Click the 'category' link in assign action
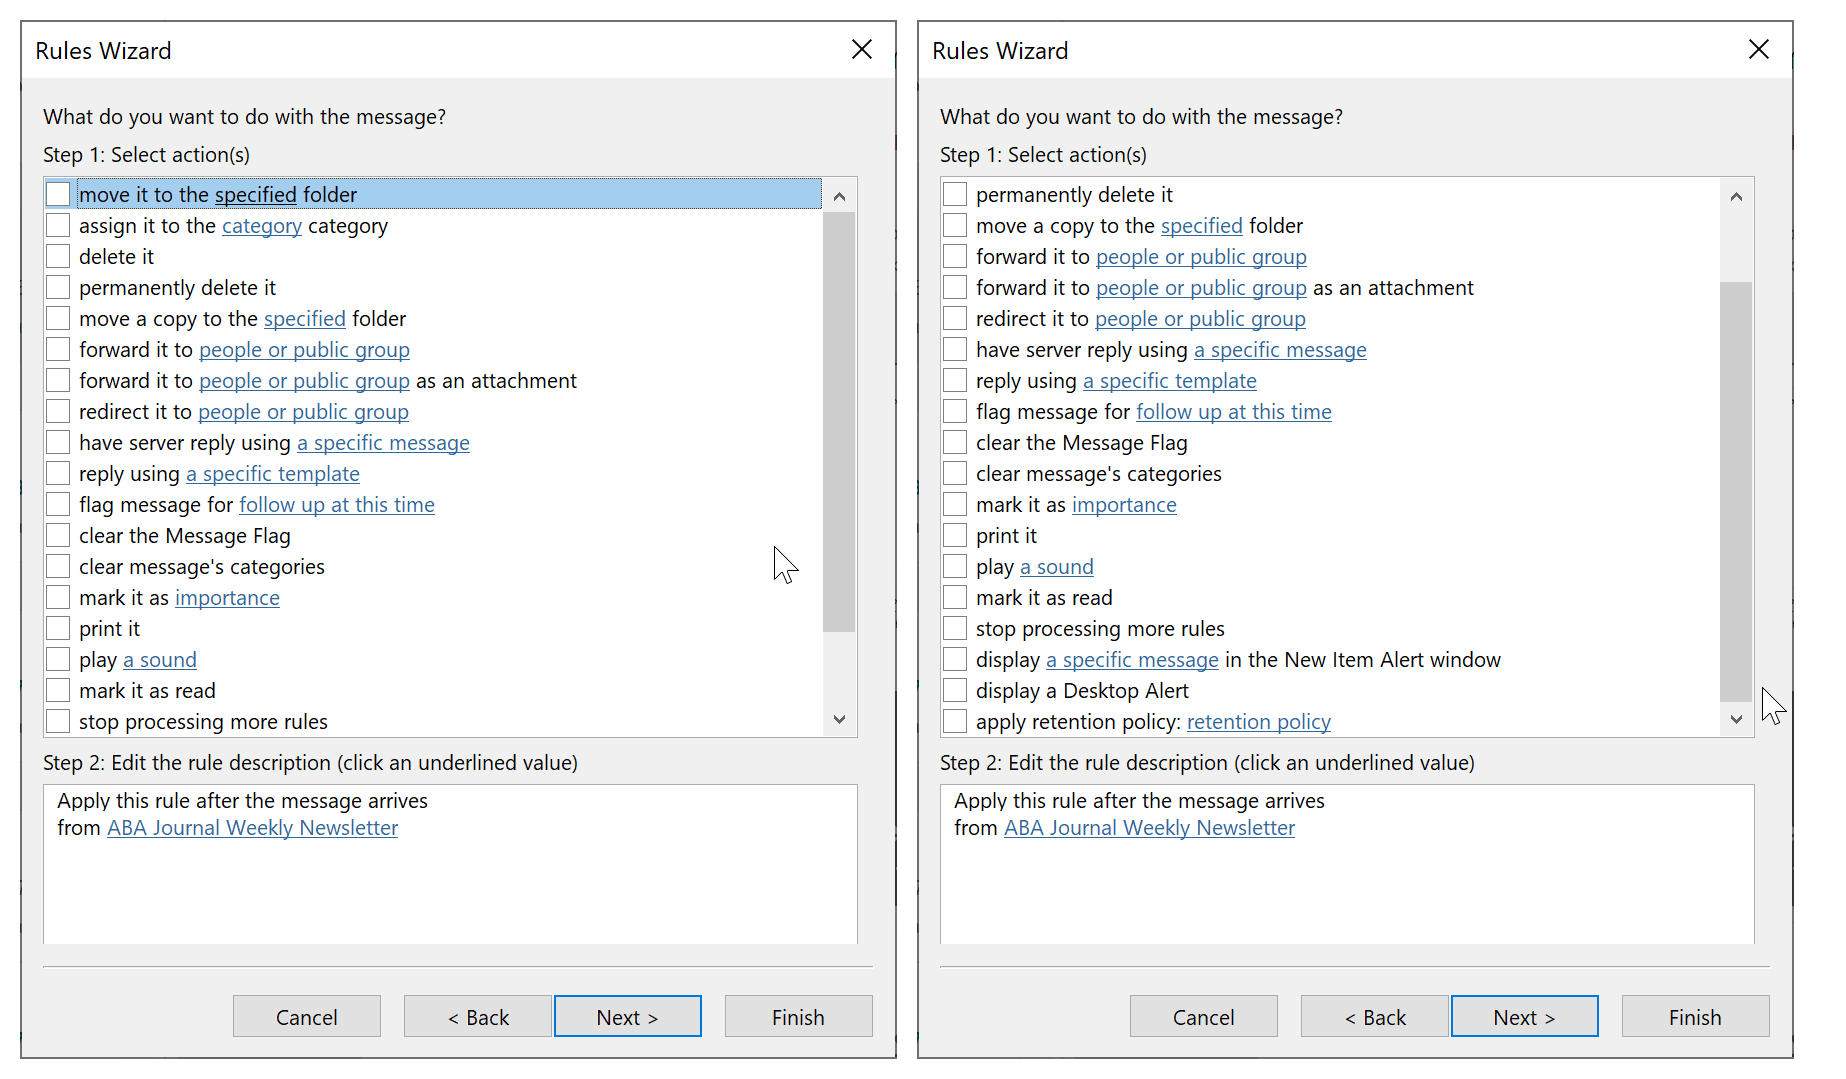Viewport: 1846px width, 1079px height. [x=262, y=226]
